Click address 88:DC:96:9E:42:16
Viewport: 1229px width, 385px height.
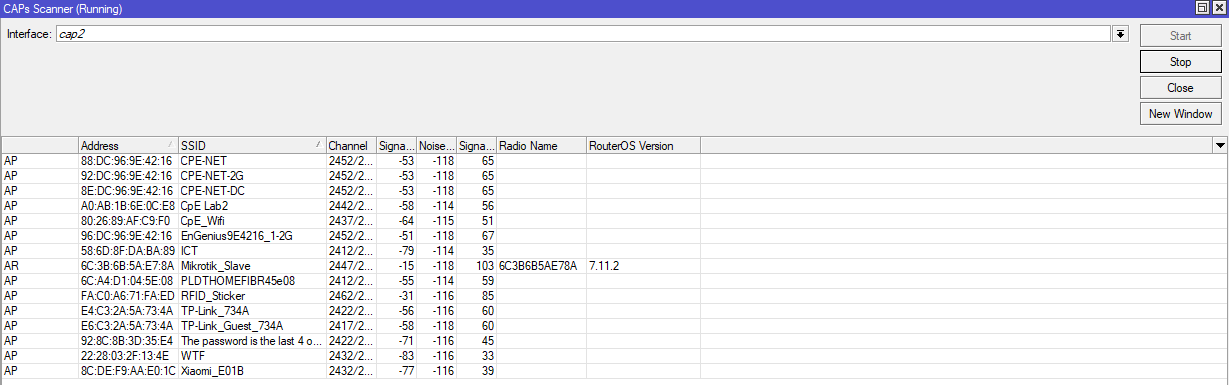pyautogui.click(x=126, y=160)
